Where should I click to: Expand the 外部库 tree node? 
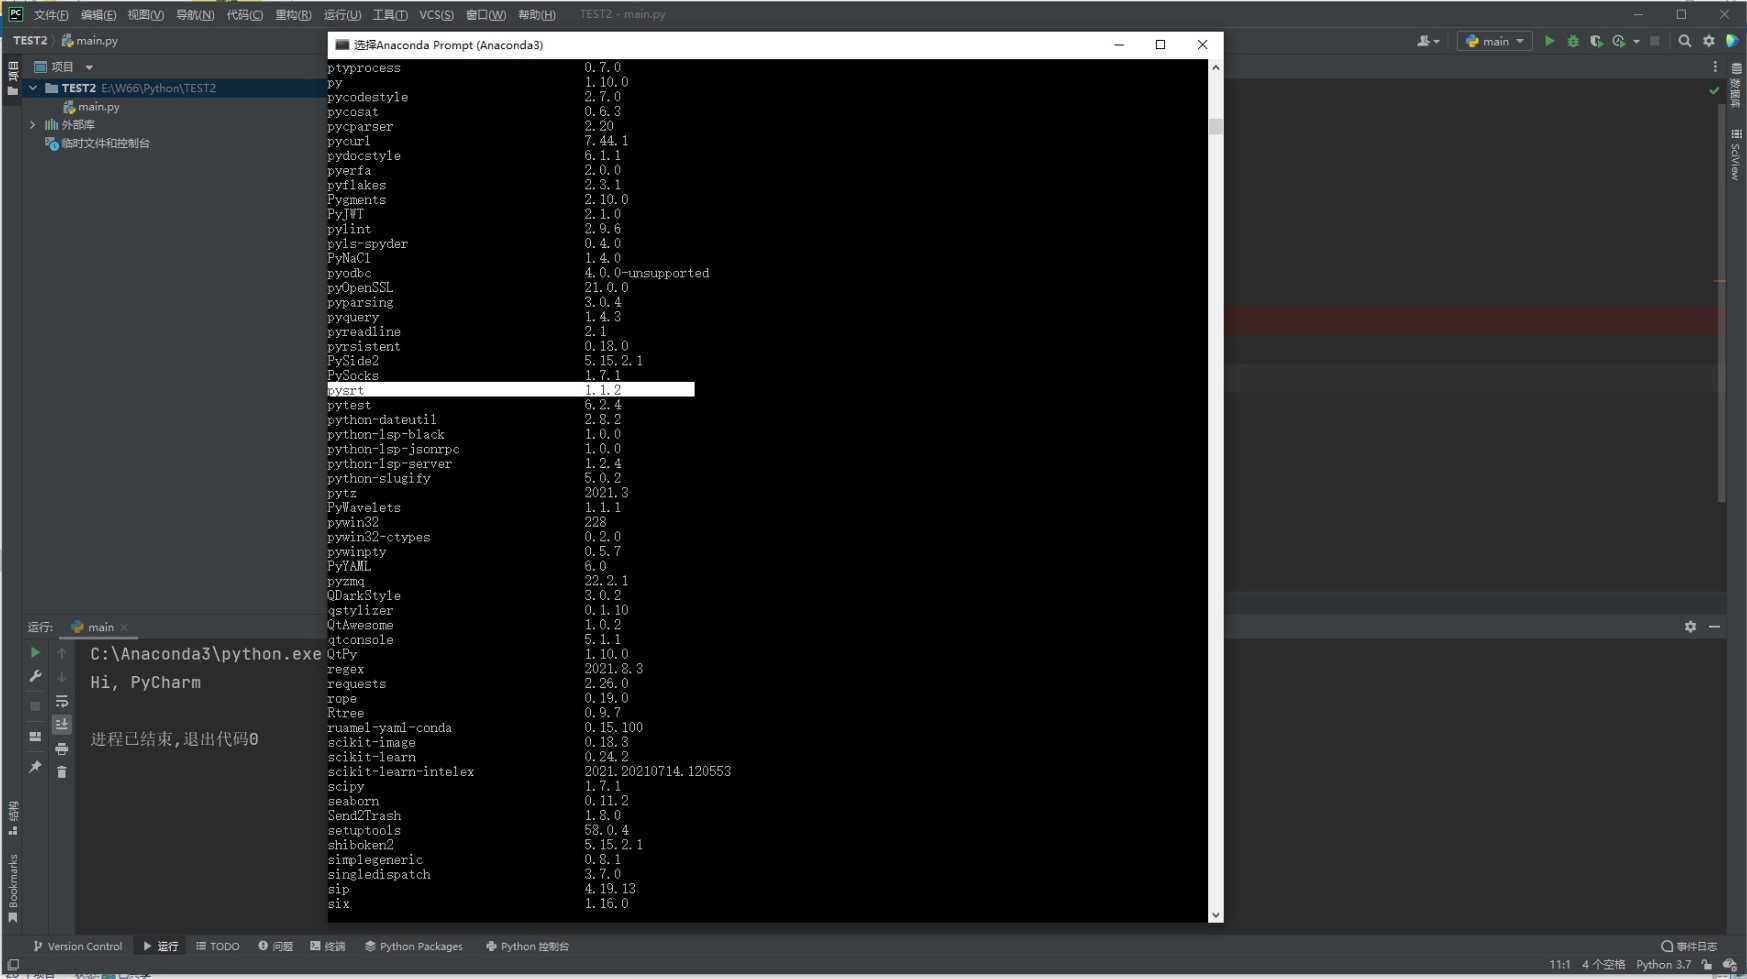pos(31,124)
